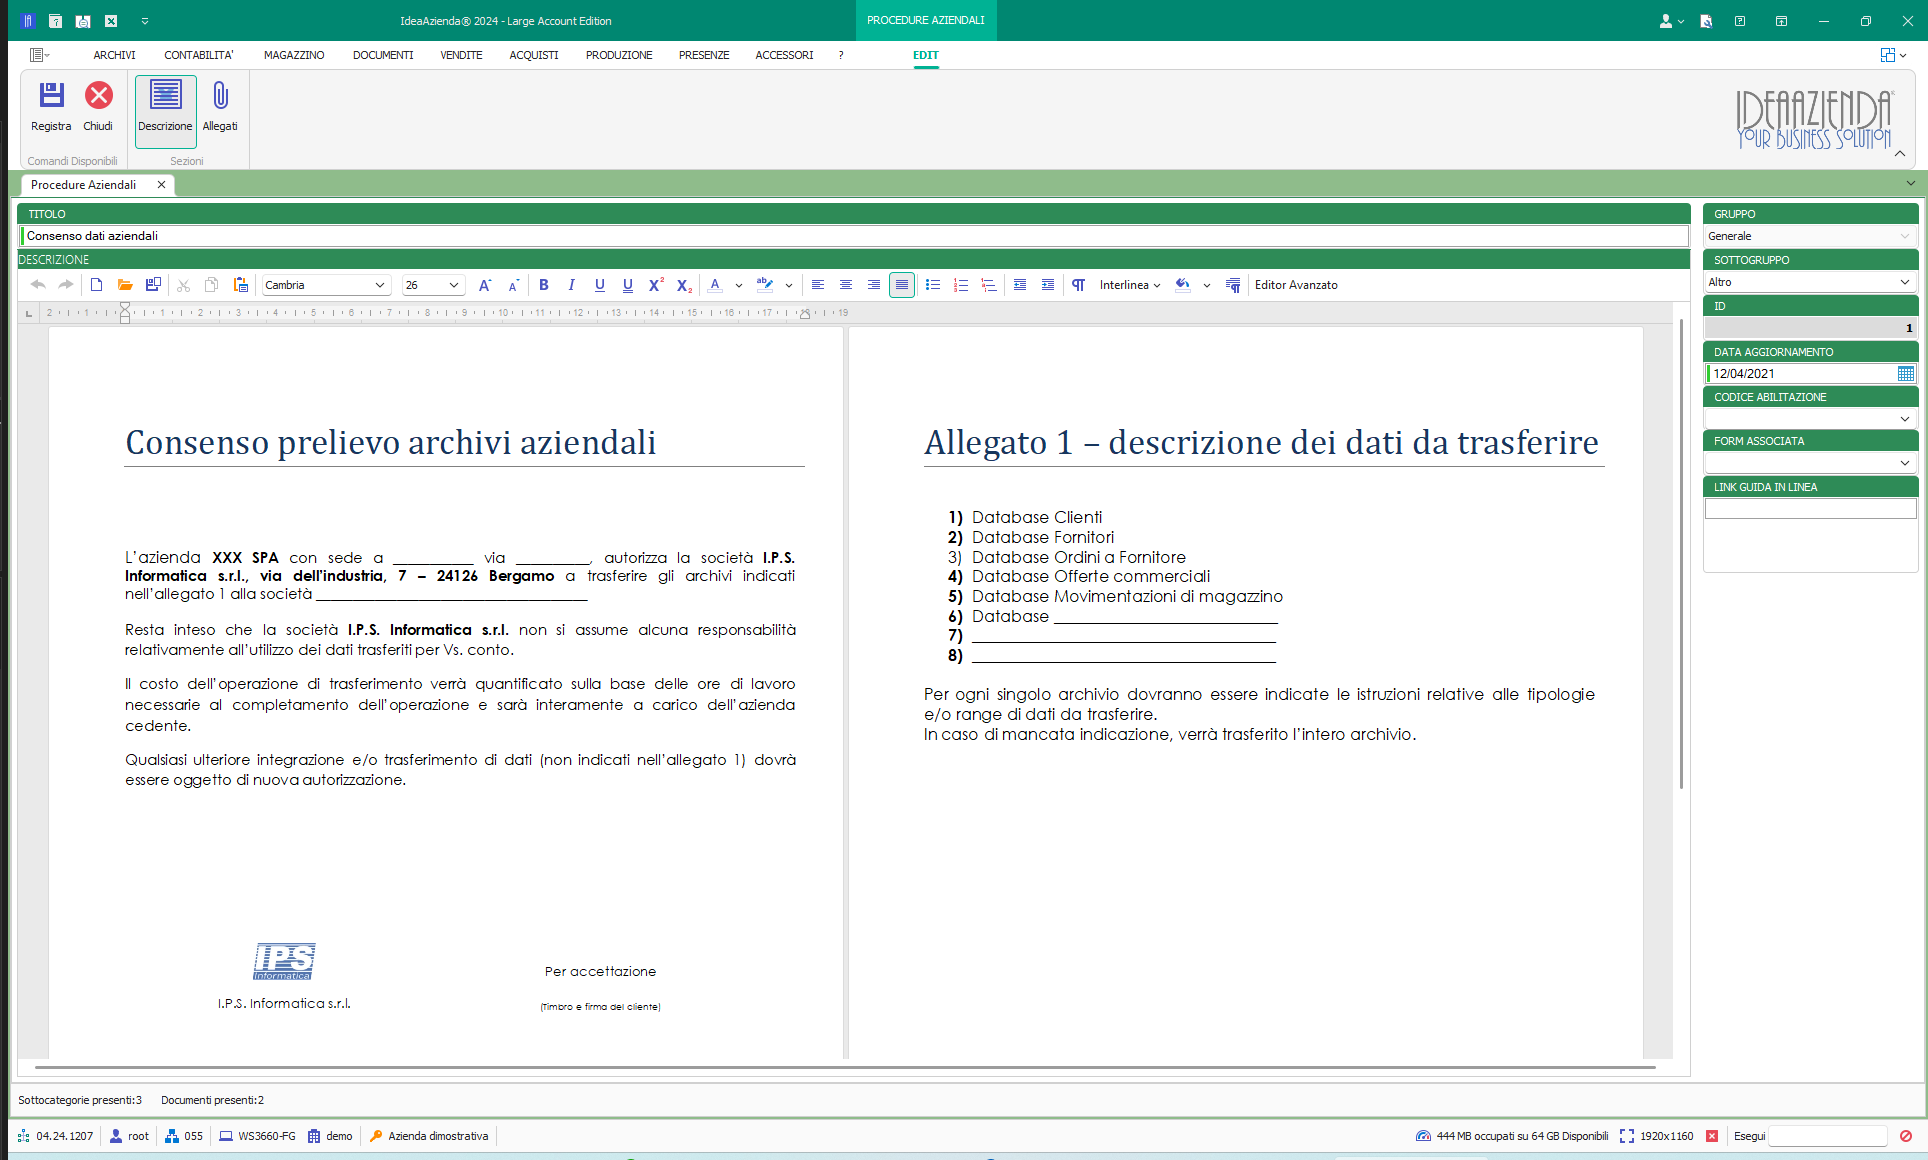Viewport: 1928px width, 1160px height.
Task: Click the paragraph settings icon before Editor Avanzato
Action: pyautogui.click(x=1233, y=285)
